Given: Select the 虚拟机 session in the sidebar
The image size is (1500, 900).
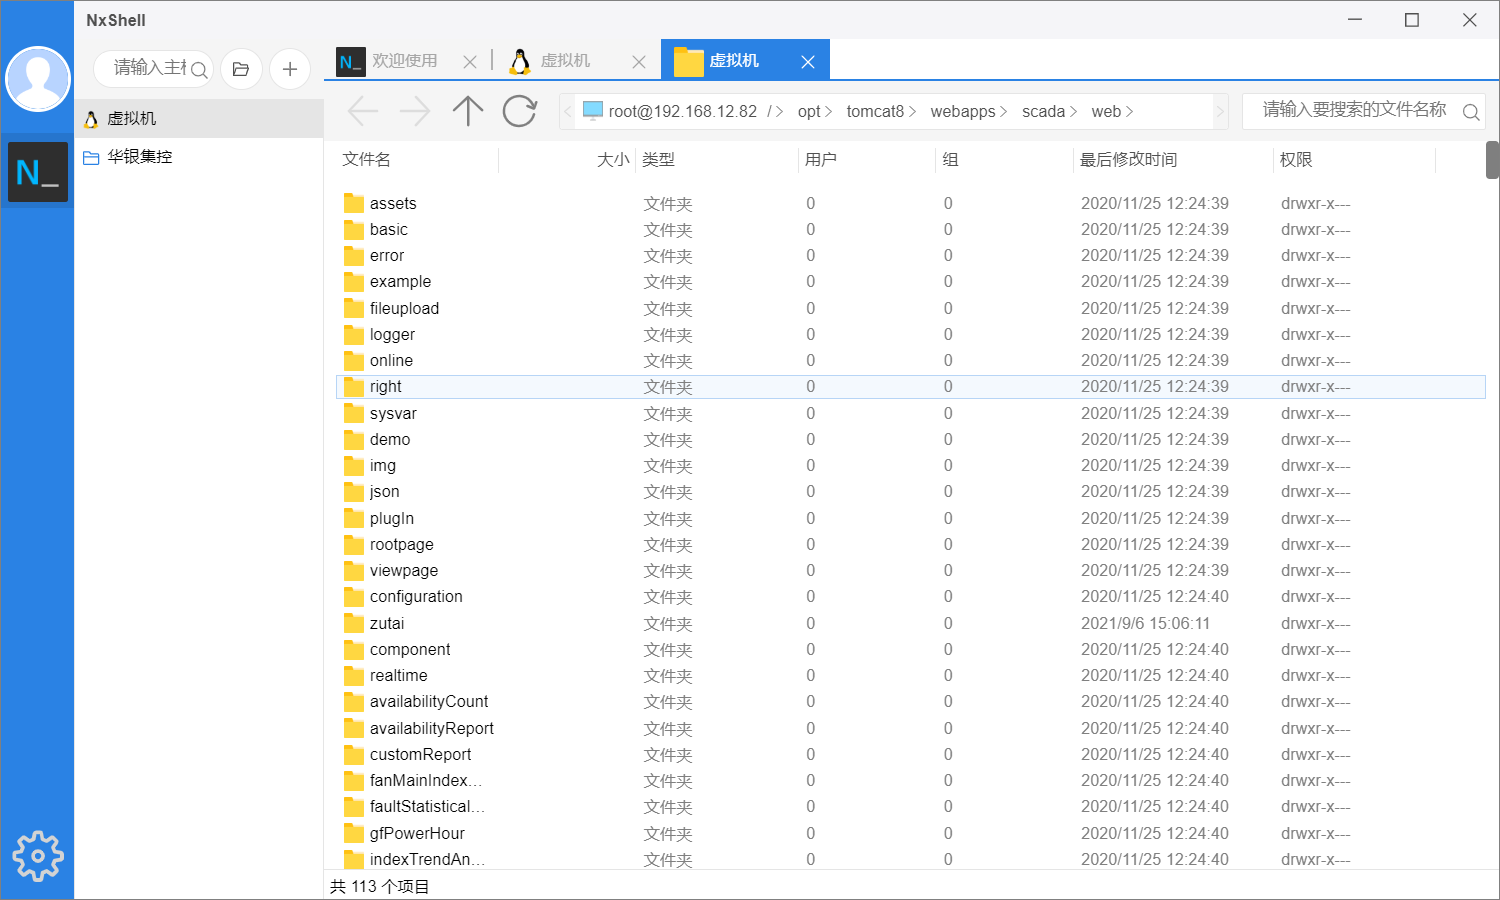Looking at the screenshot, I should pyautogui.click(x=130, y=117).
